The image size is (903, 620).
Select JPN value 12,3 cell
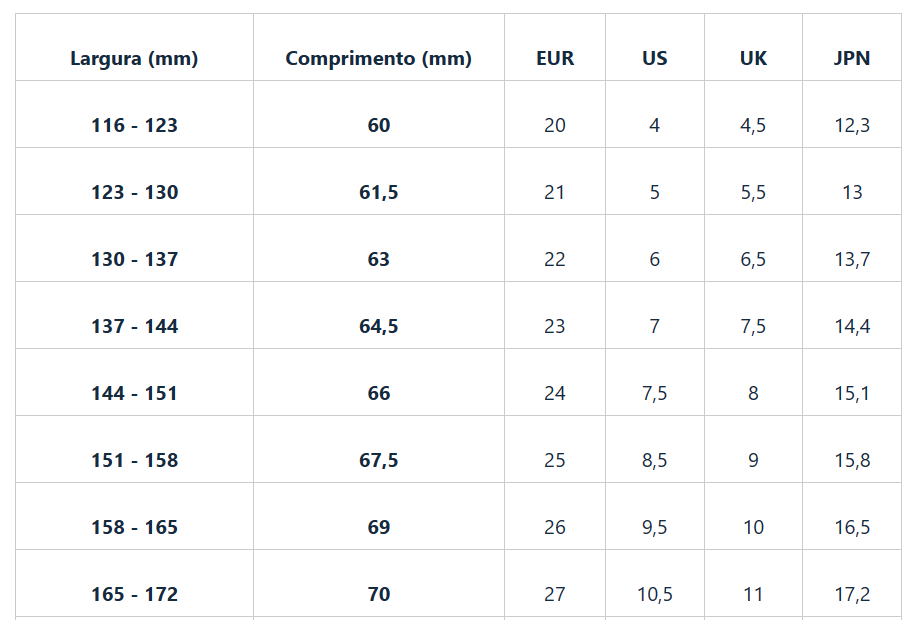point(852,125)
